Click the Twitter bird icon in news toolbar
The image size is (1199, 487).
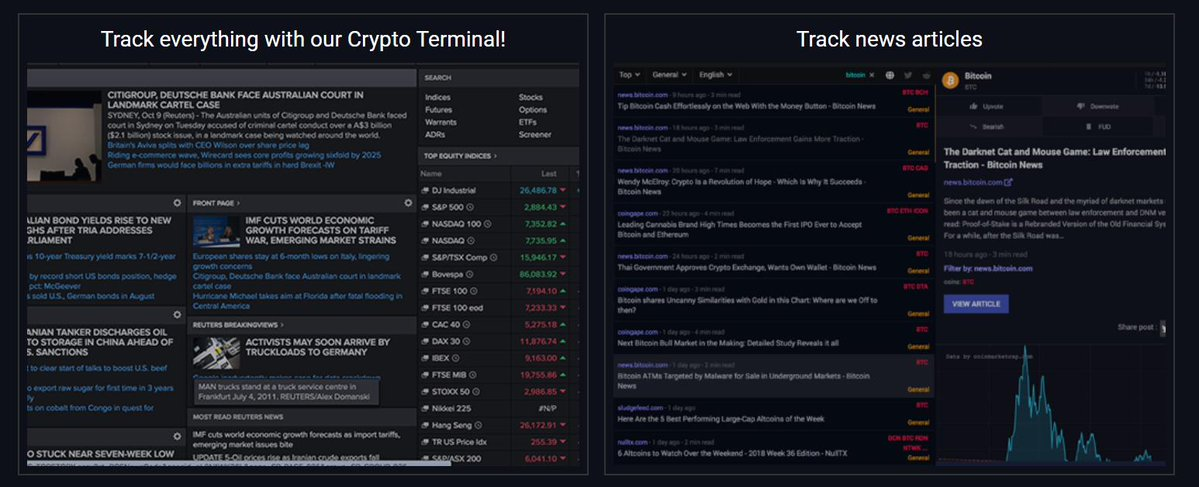click(908, 75)
